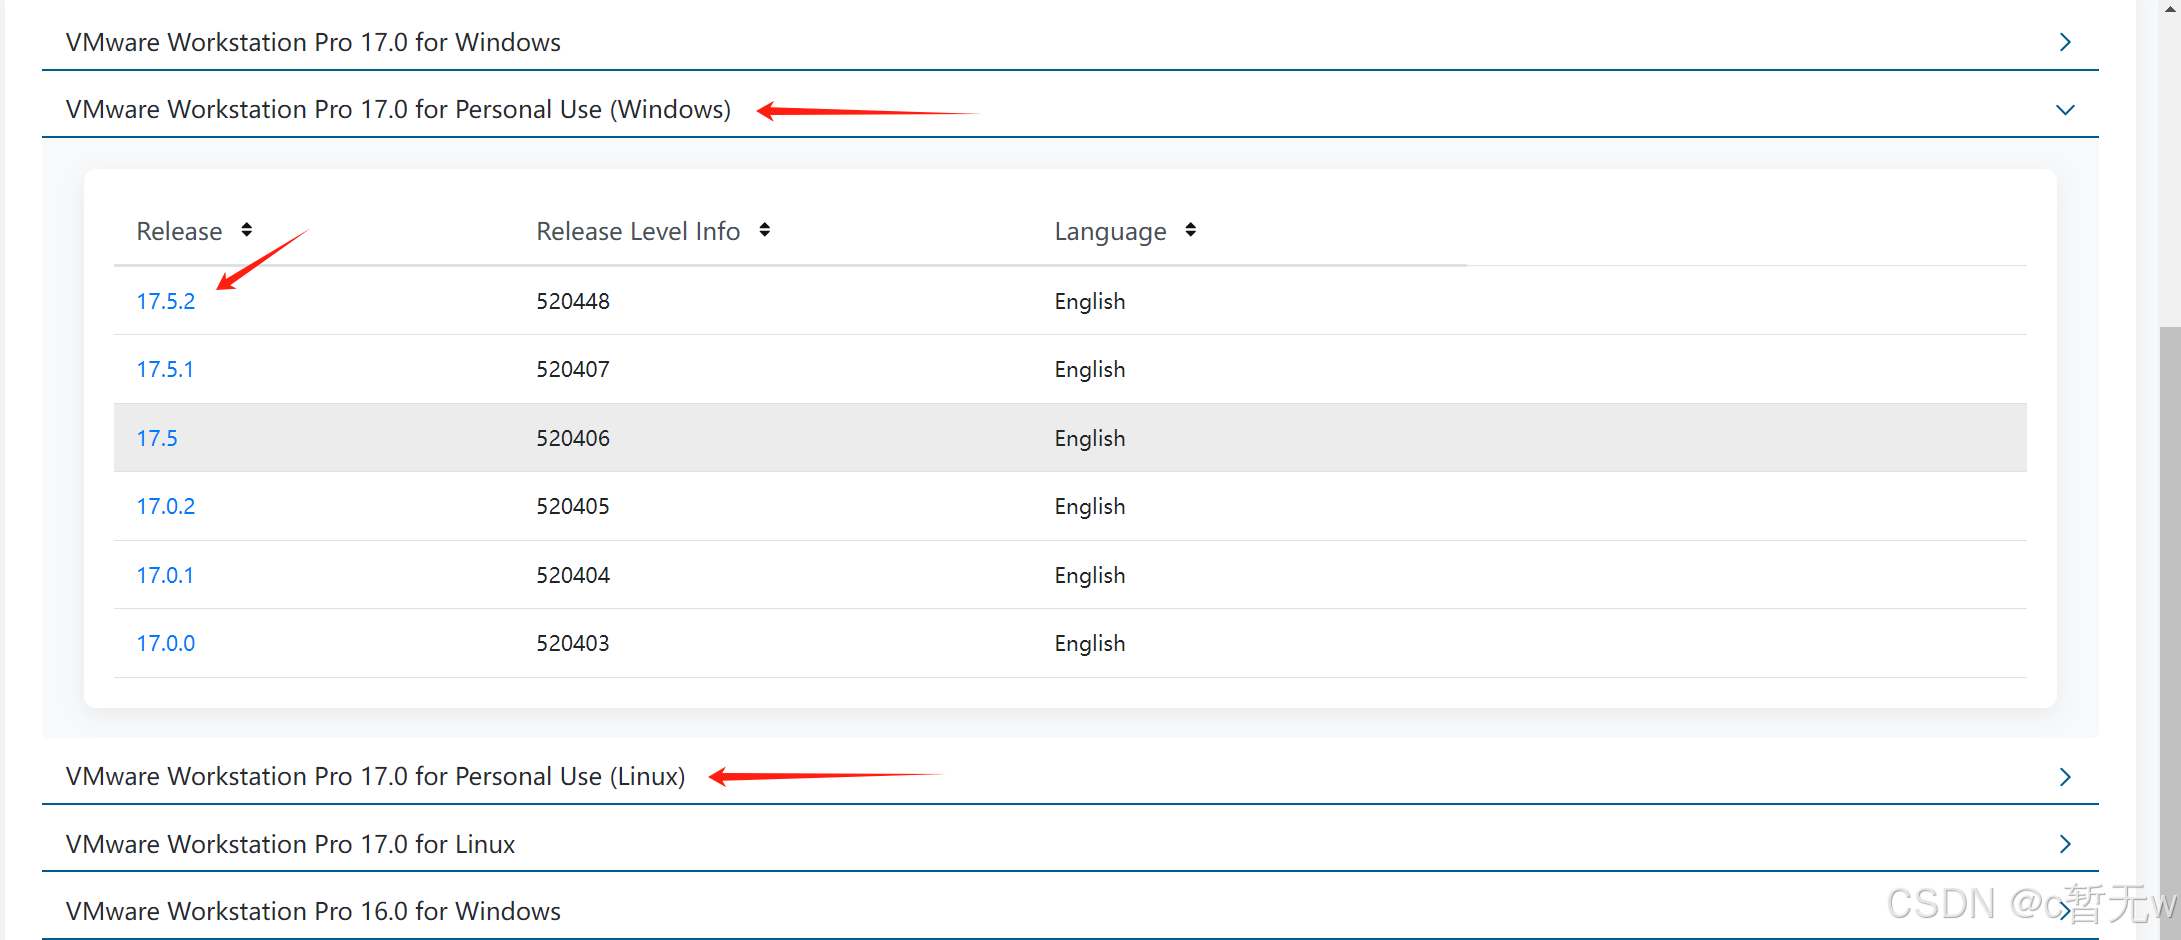This screenshot has width=2181, height=940.
Task: Expand Workstation Pro 17.0 for Linux chevron
Action: 2065,844
